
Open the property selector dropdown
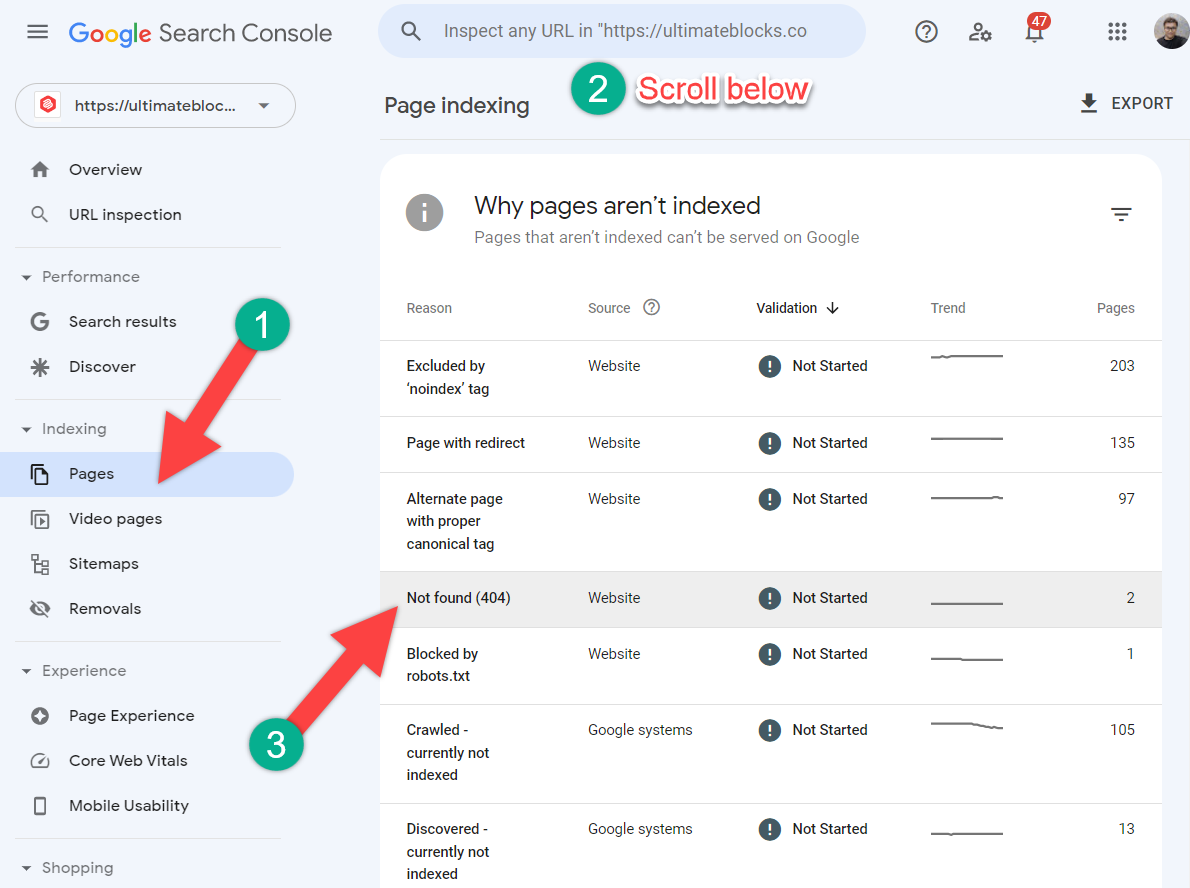pyautogui.click(x=155, y=105)
